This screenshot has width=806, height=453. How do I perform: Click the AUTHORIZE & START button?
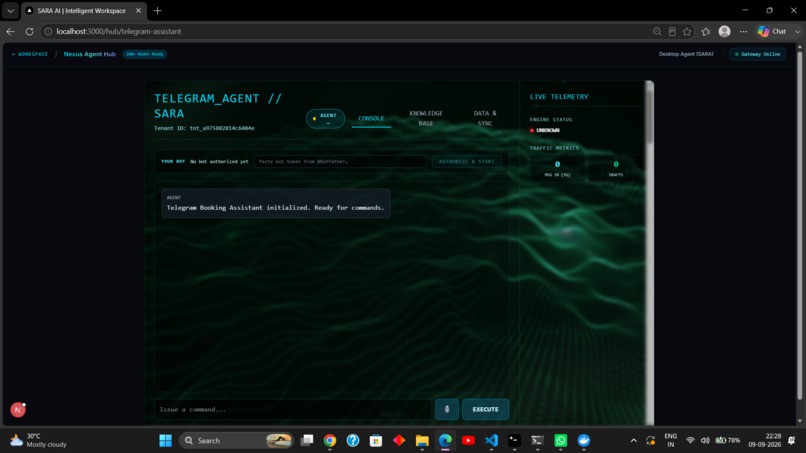click(x=466, y=161)
